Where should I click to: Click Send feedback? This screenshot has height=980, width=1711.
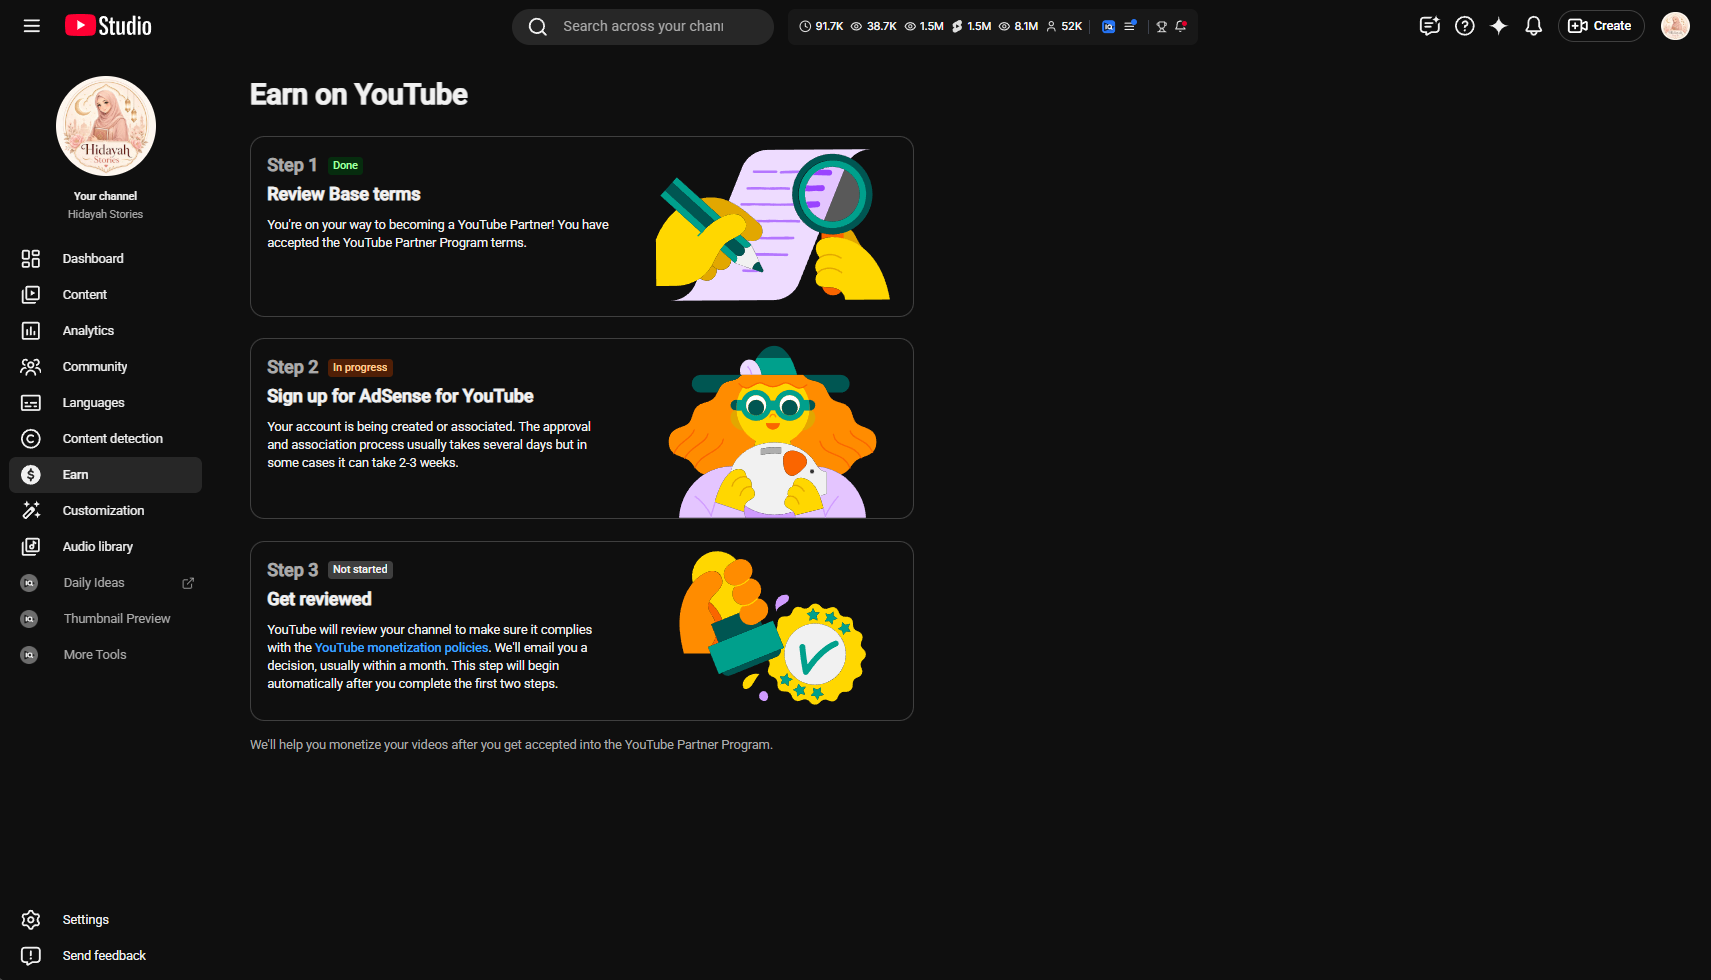pyautogui.click(x=105, y=956)
